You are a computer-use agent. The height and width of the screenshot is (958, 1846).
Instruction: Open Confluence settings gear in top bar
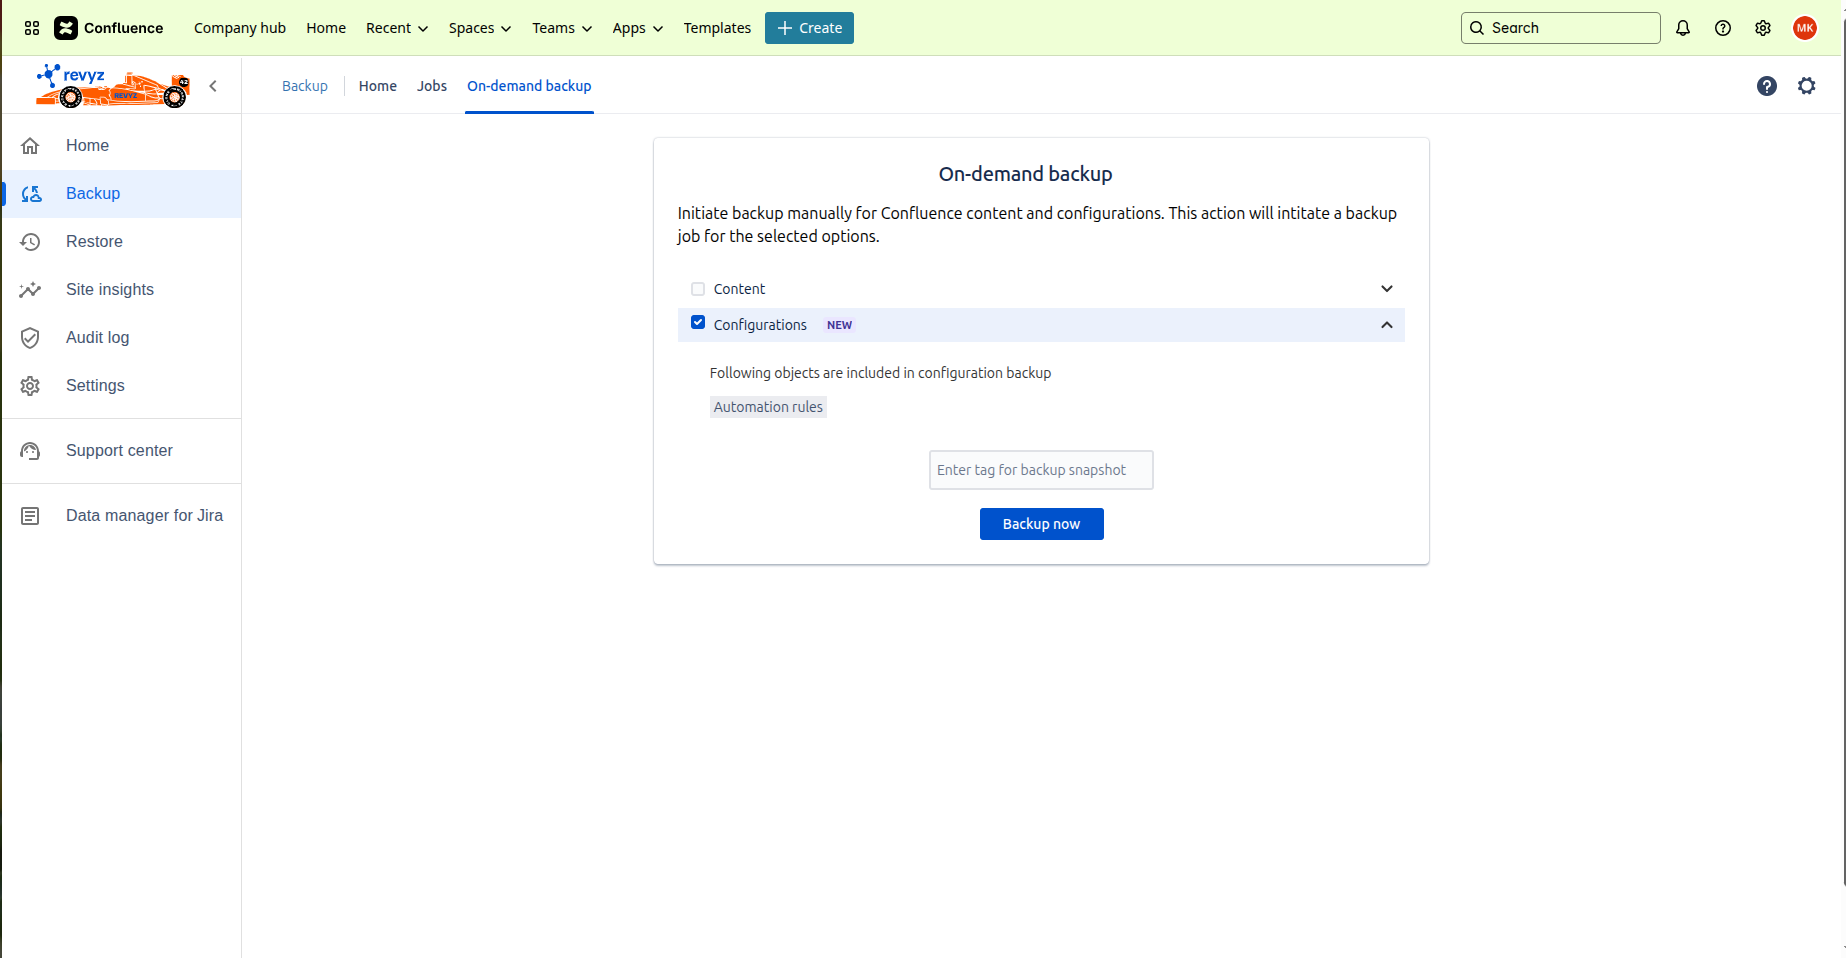(x=1763, y=28)
